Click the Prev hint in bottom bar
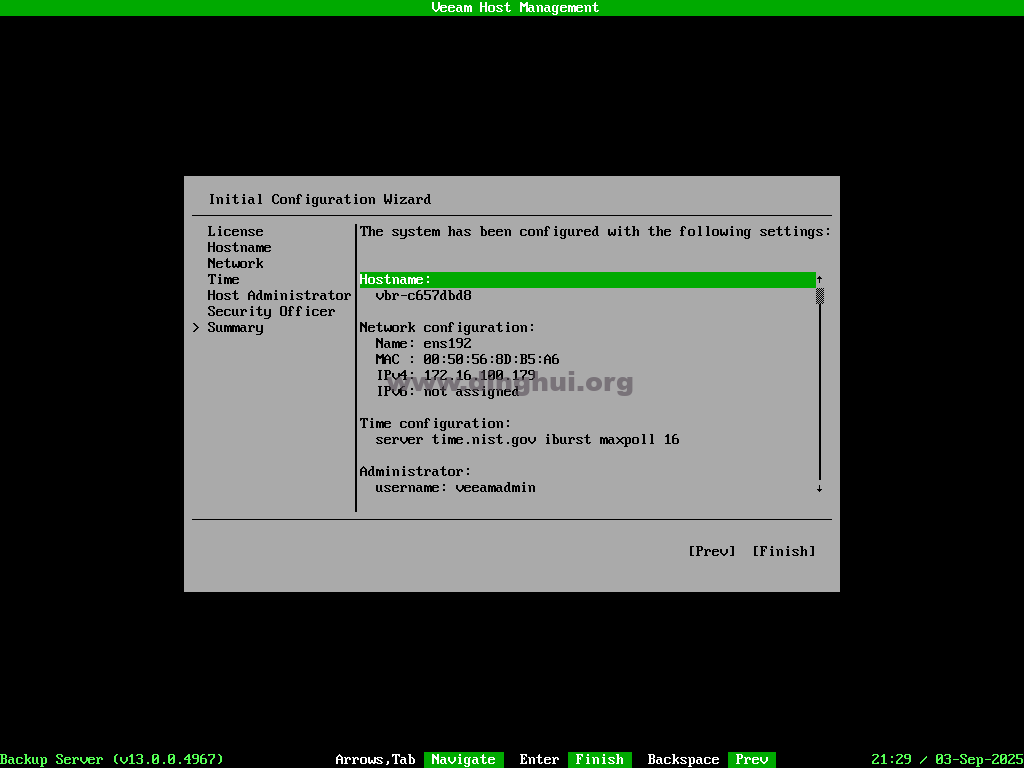The image size is (1024, 768). (752, 760)
